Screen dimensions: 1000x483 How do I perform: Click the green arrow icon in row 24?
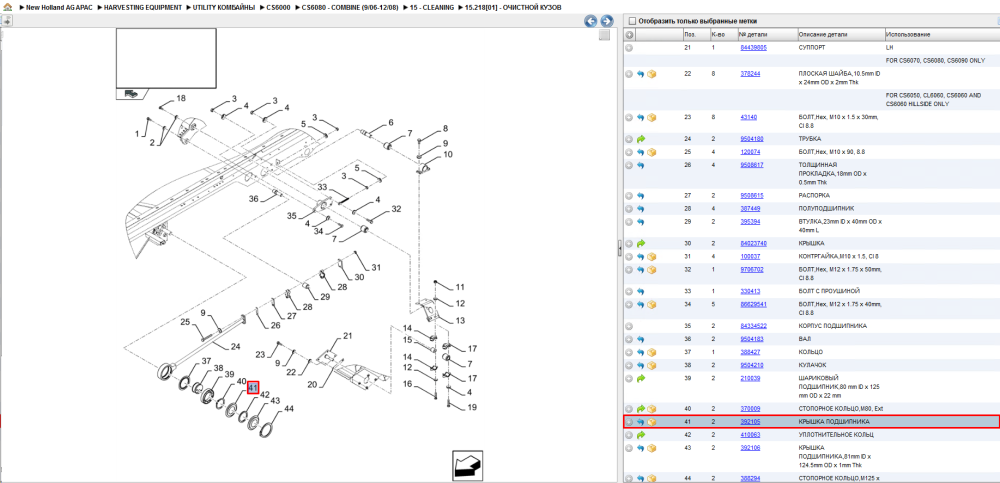[640, 138]
